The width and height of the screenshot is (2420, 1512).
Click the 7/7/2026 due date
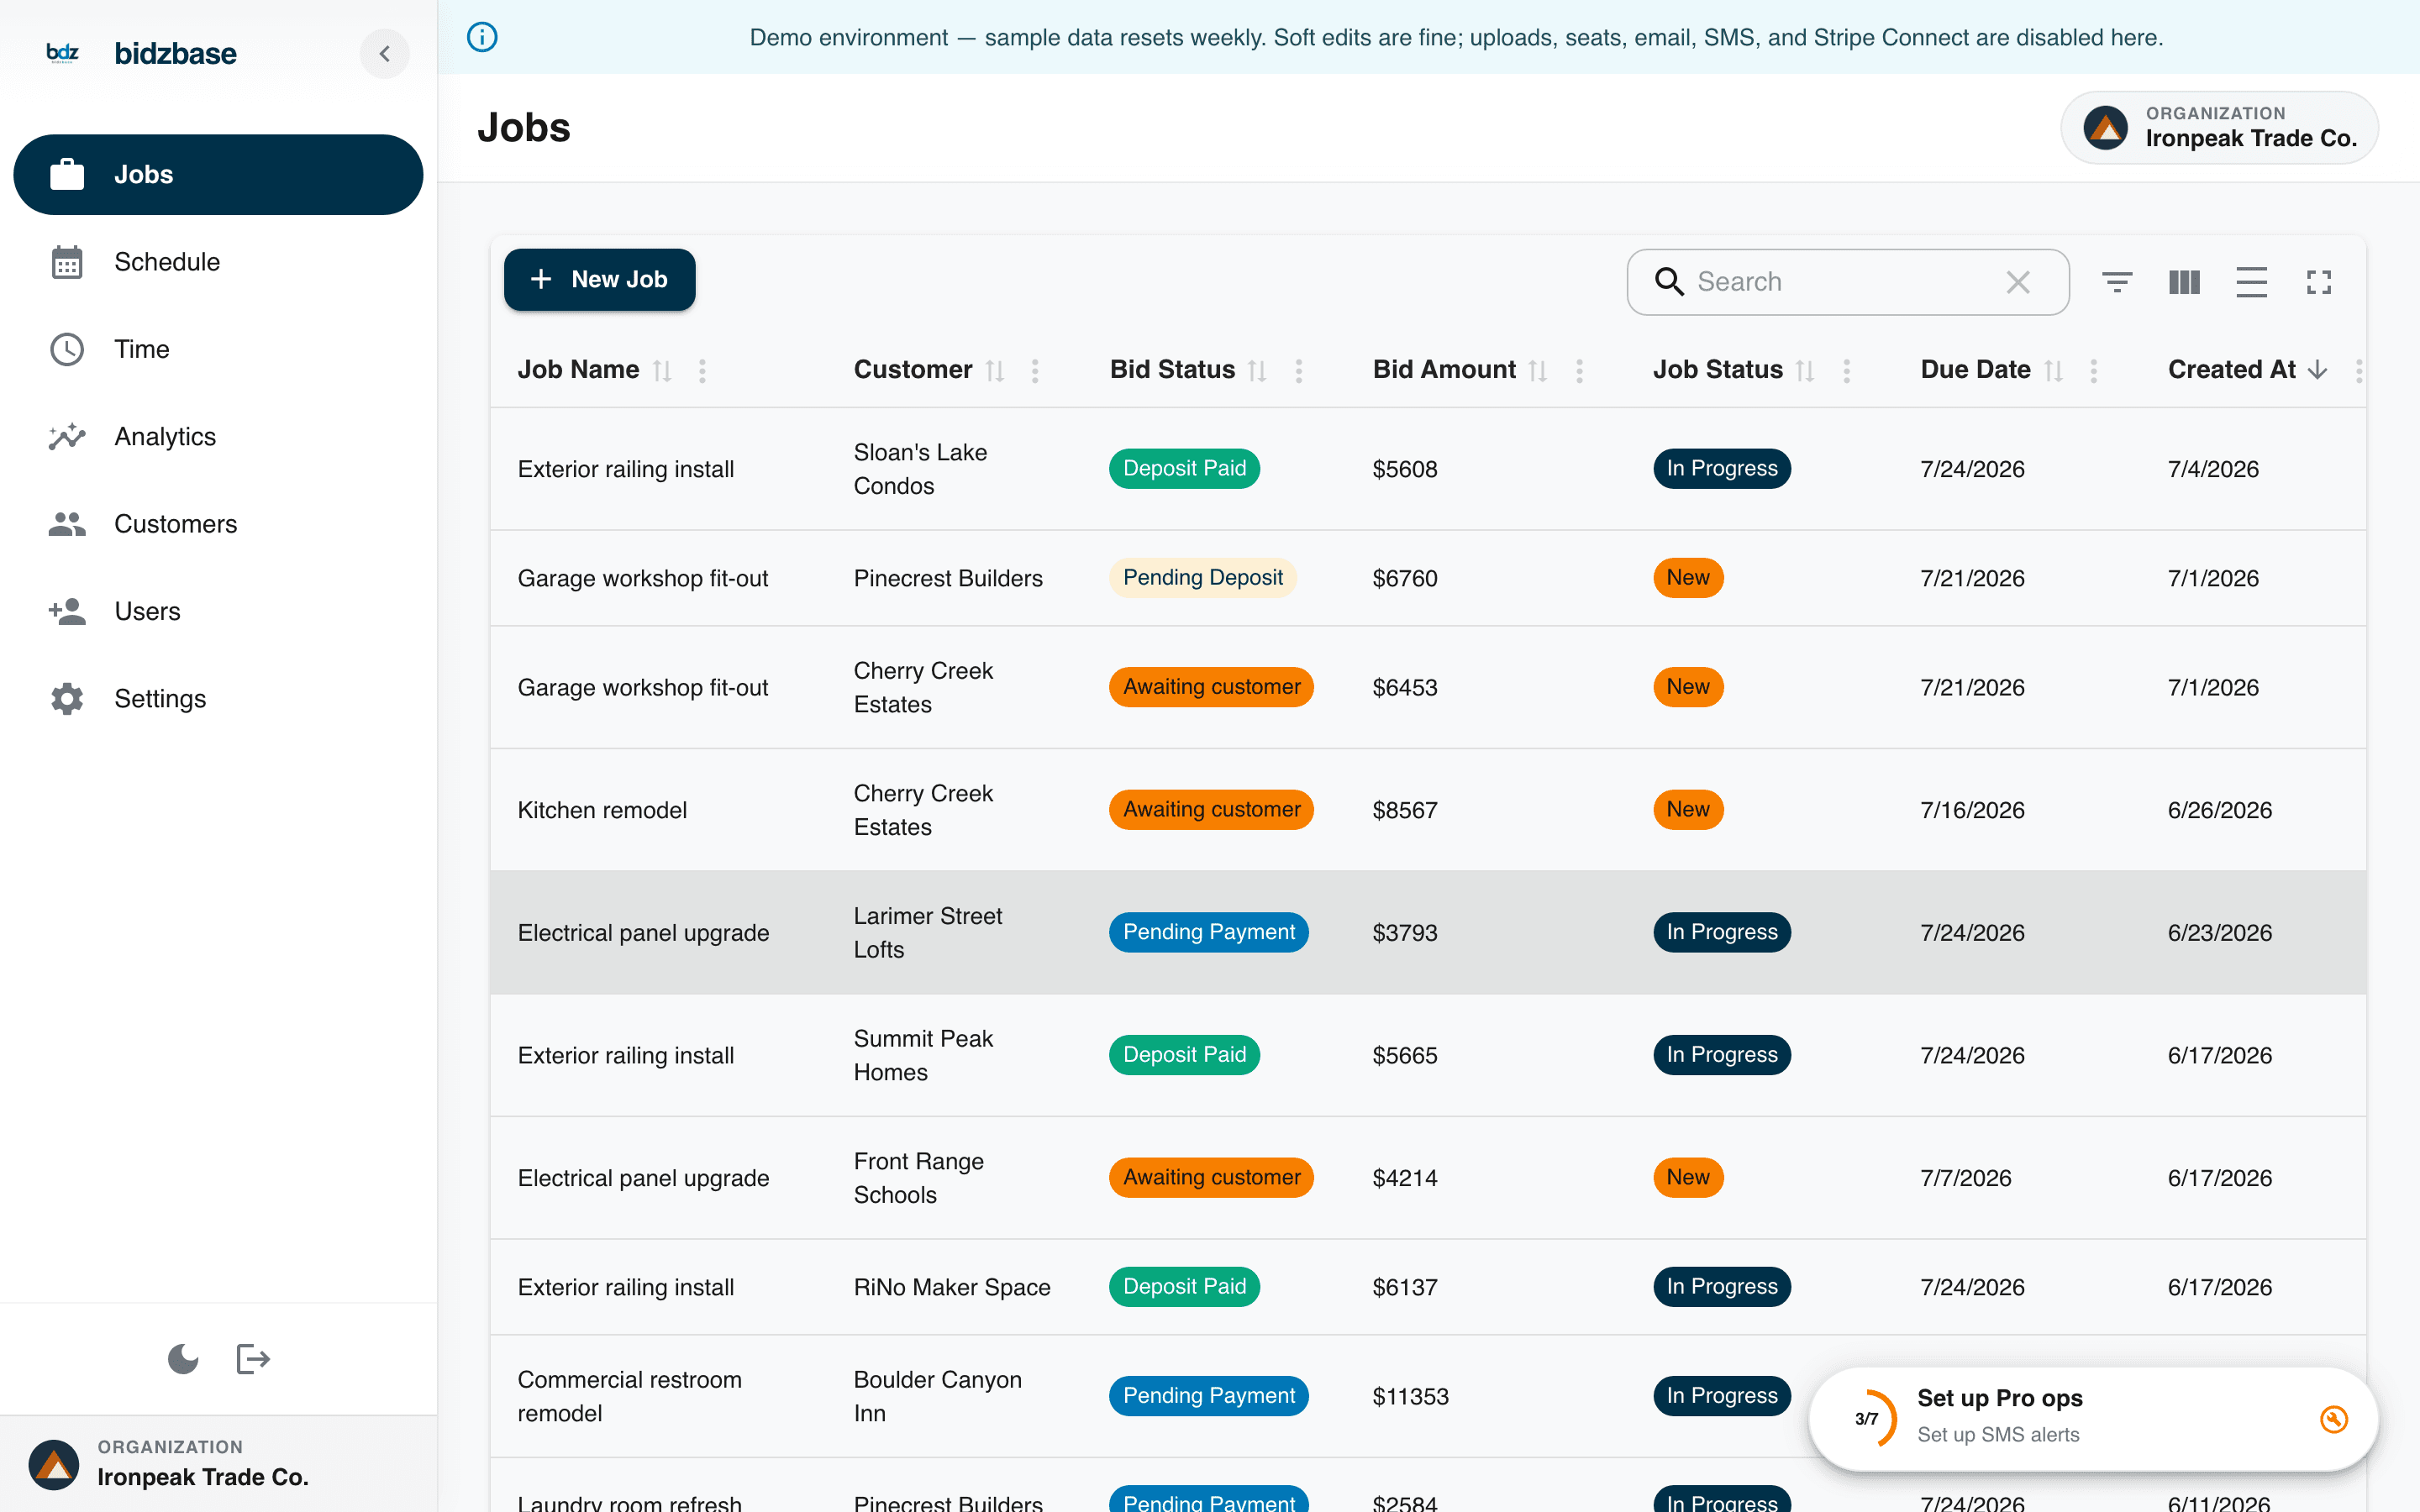[x=1966, y=1178]
